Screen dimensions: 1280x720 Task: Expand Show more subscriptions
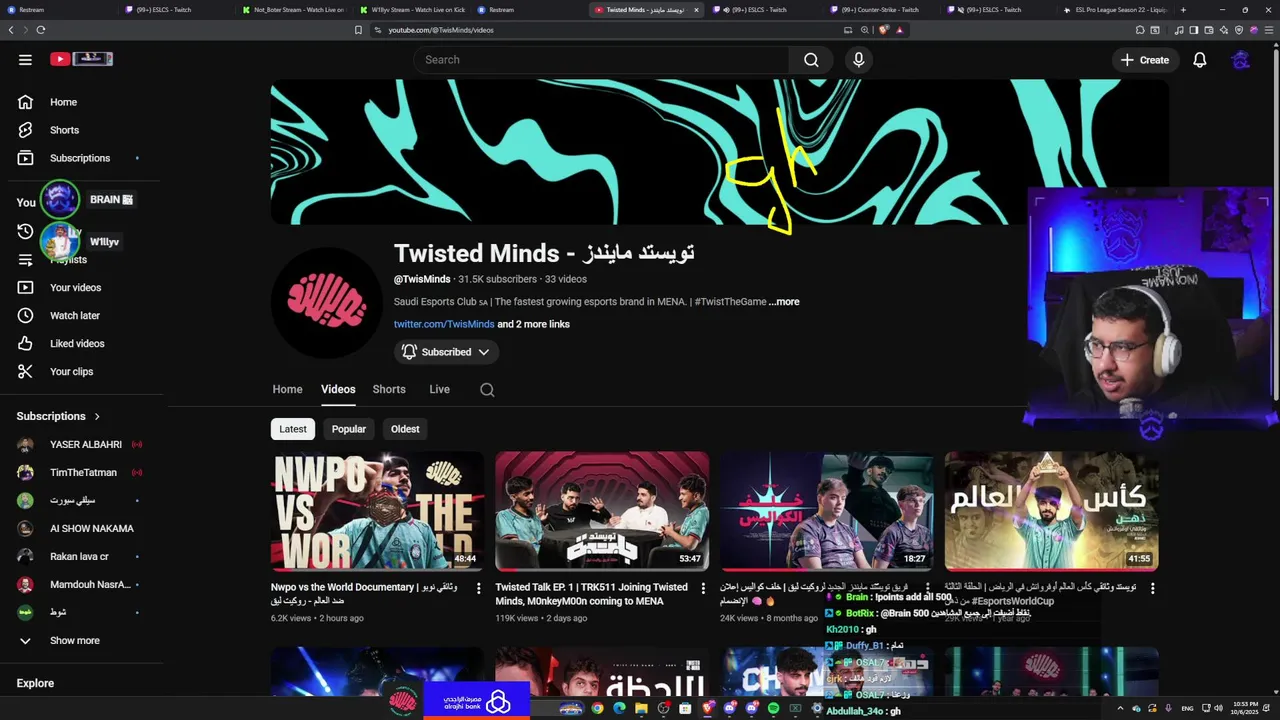click(x=75, y=641)
